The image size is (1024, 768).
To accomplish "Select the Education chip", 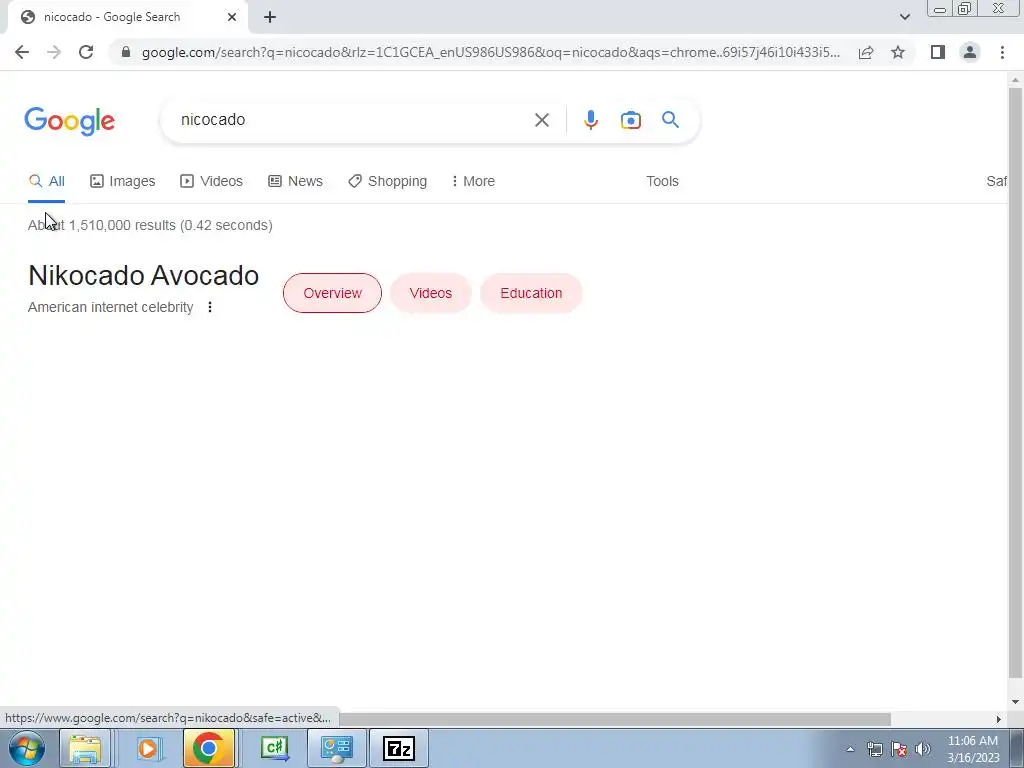I will [x=531, y=293].
